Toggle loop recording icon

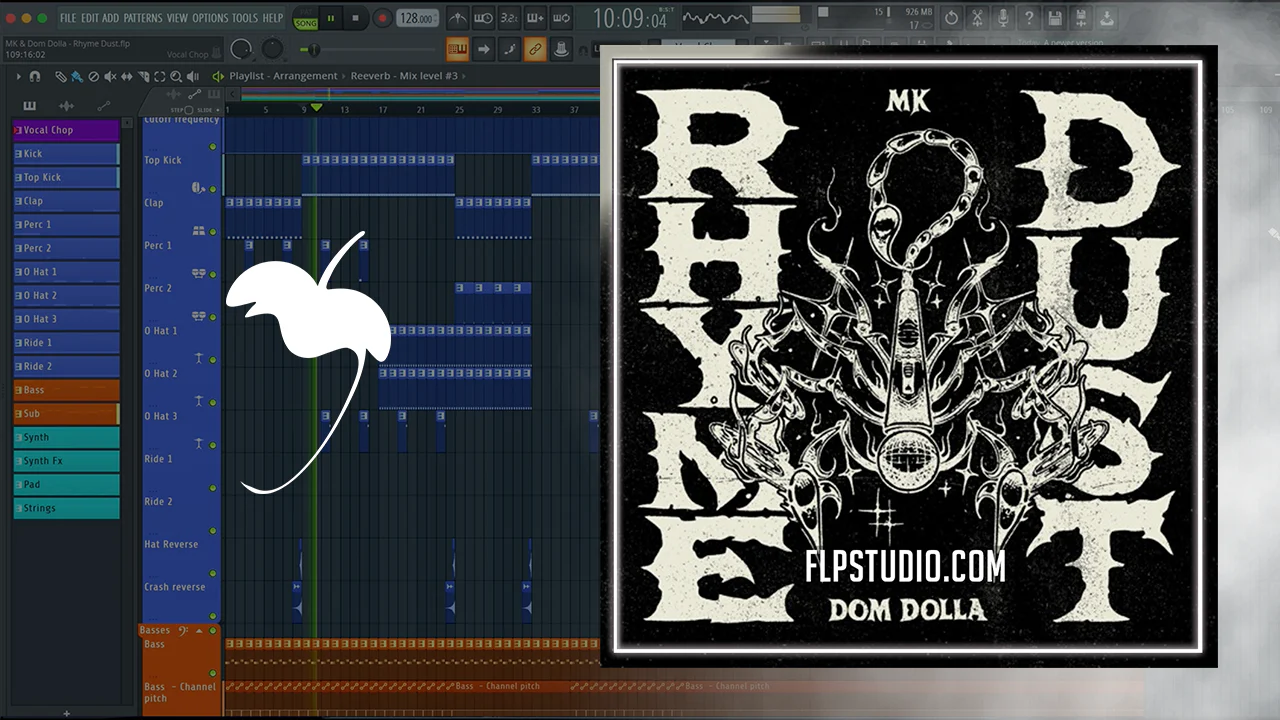(561, 18)
